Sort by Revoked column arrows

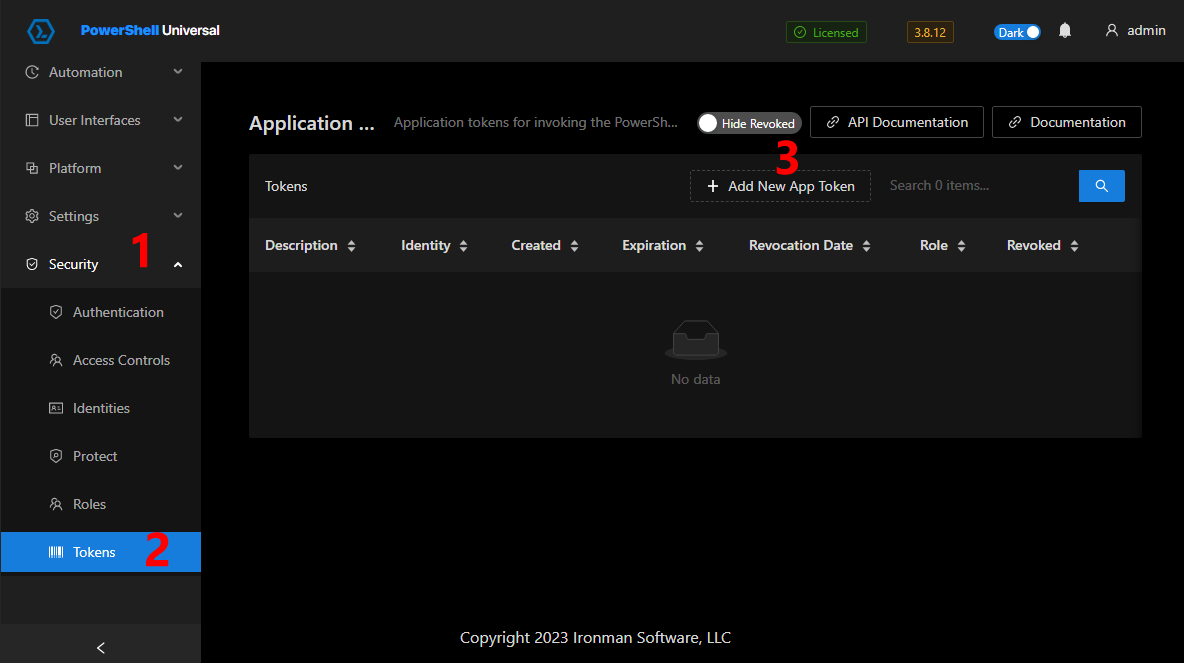tap(1075, 245)
